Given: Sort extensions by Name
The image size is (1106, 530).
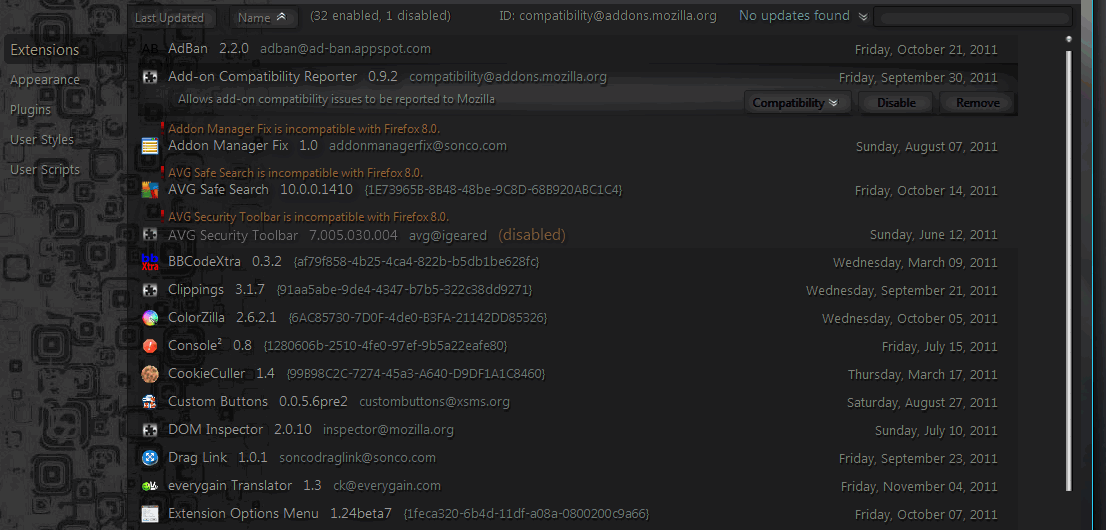Looking at the screenshot, I should click(262, 18).
